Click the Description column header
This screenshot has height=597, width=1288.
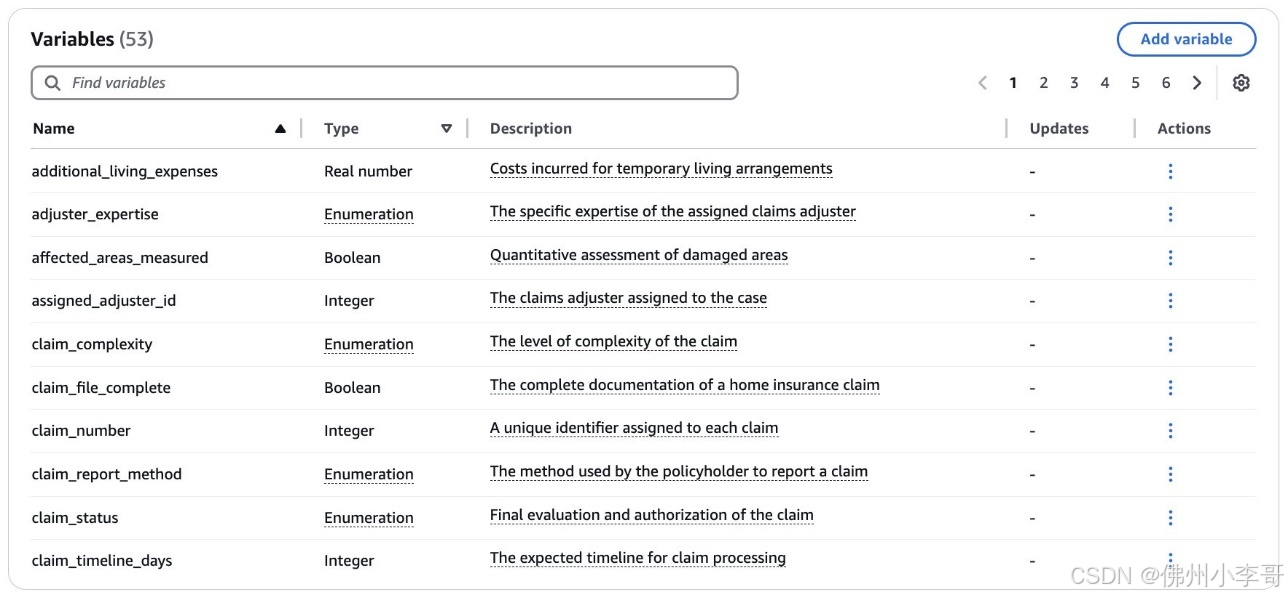click(531, 129)
